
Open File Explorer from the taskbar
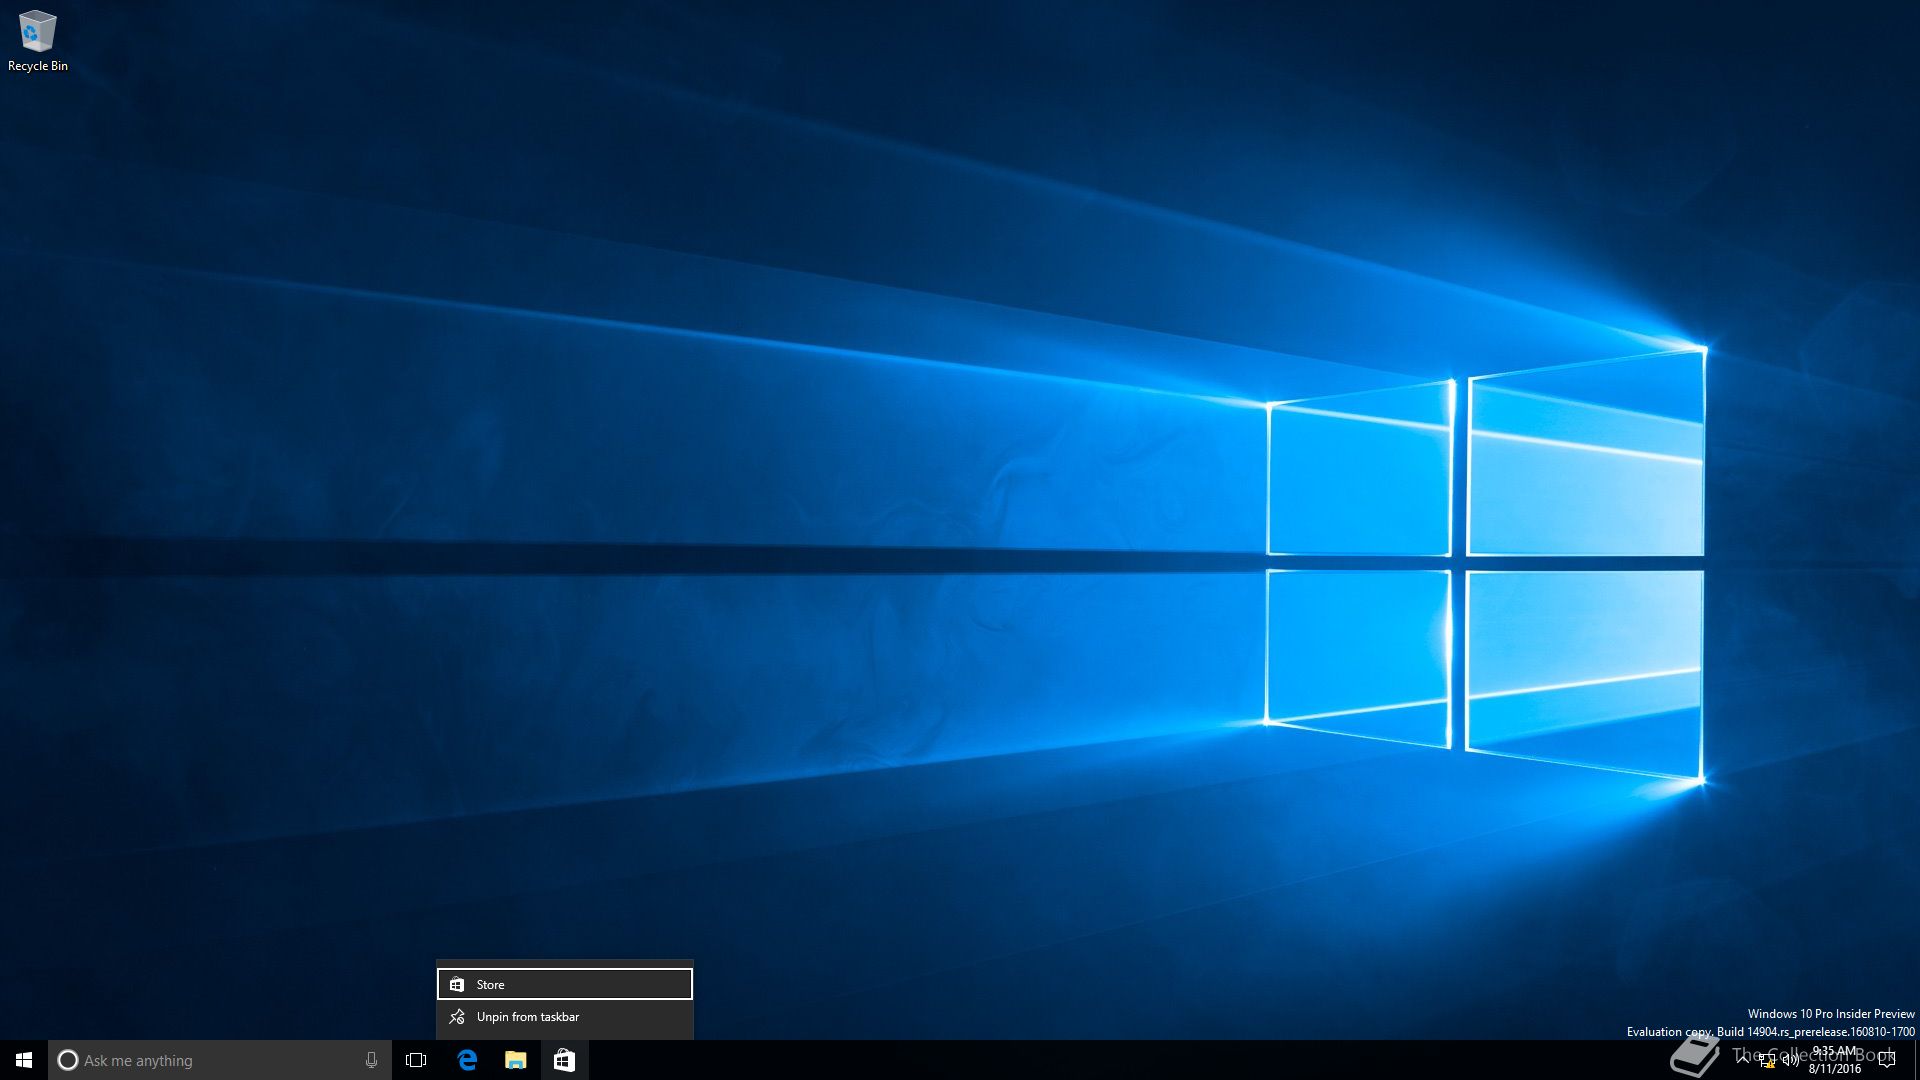(x=515, y=1060)
